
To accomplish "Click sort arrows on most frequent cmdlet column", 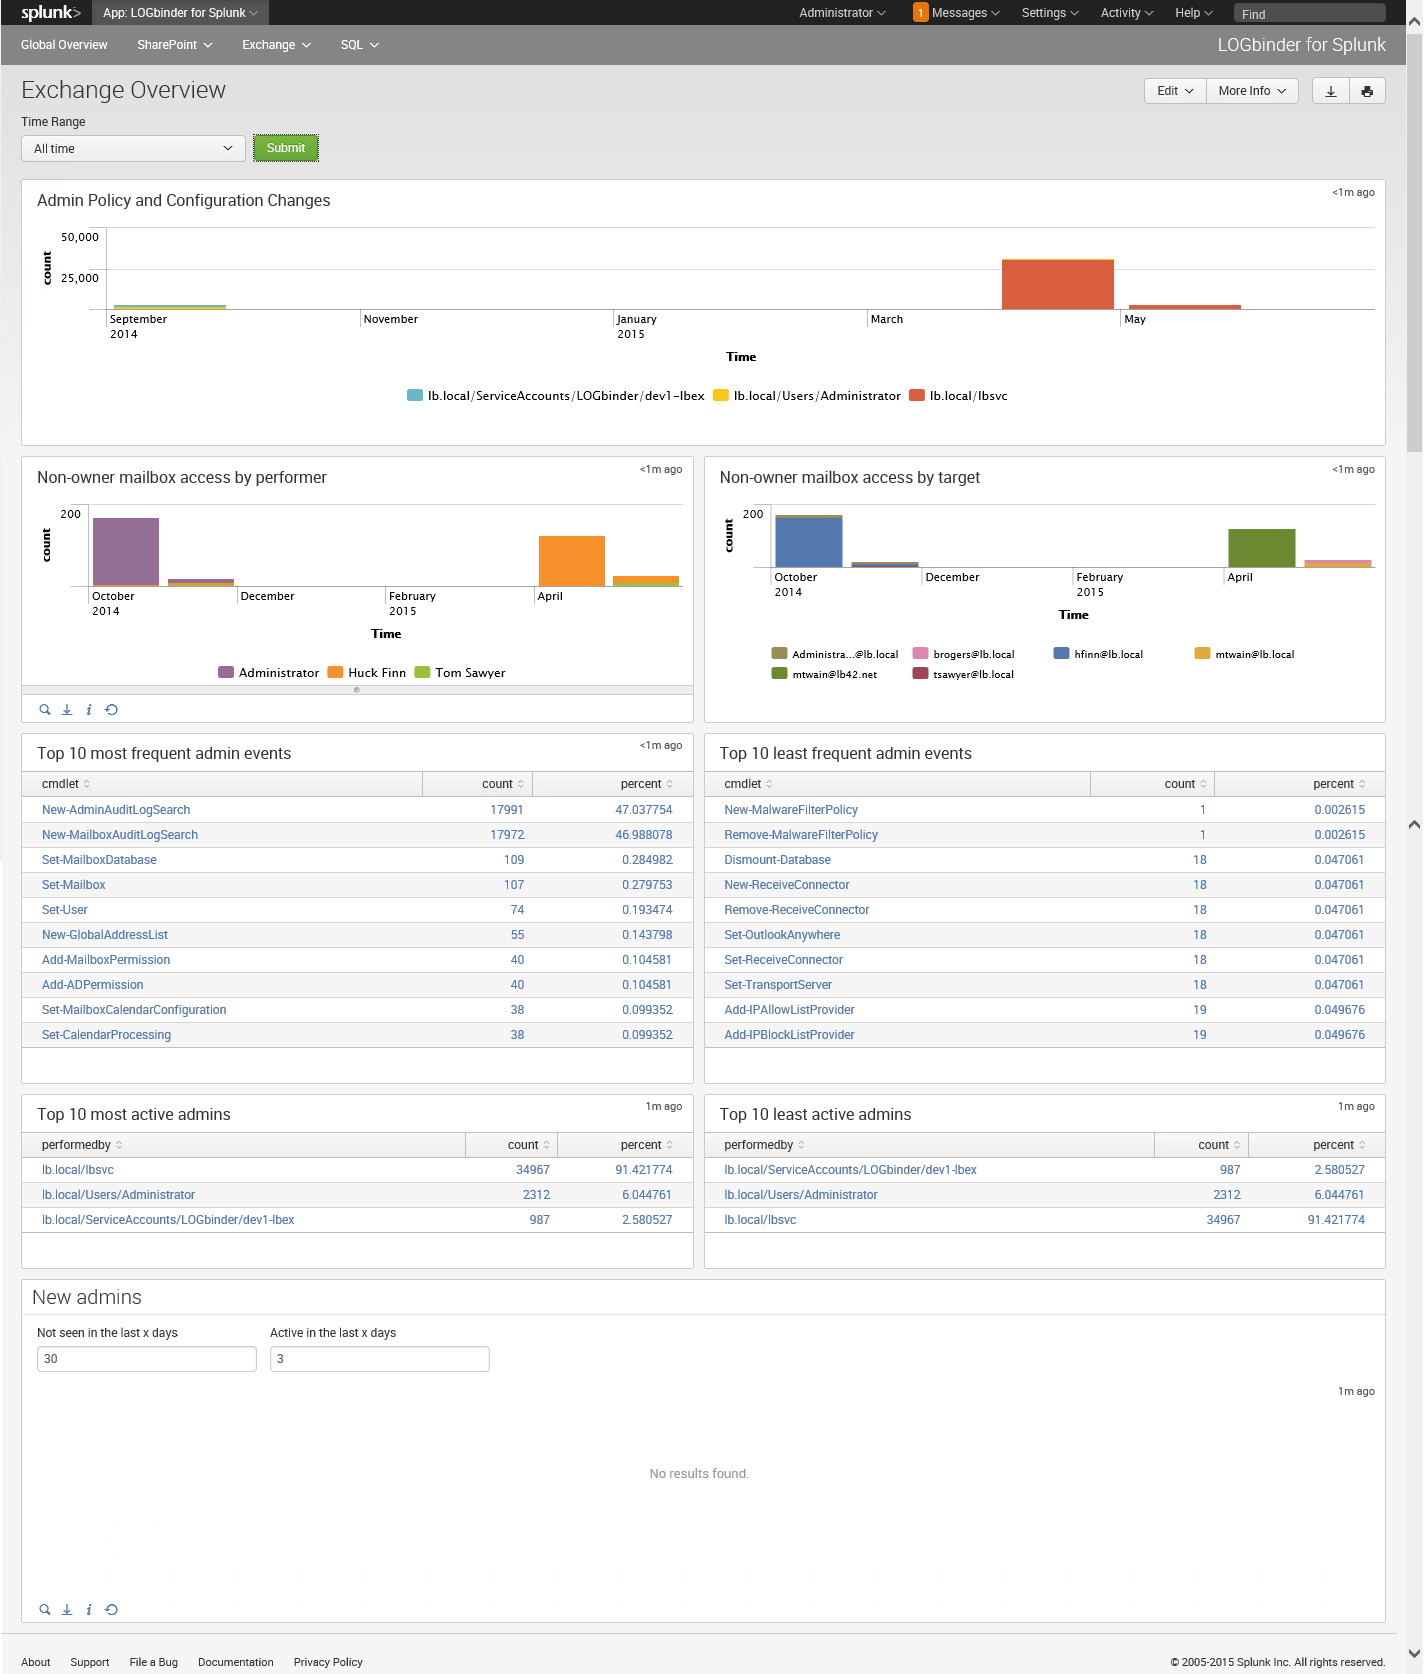I will (87, 784).
